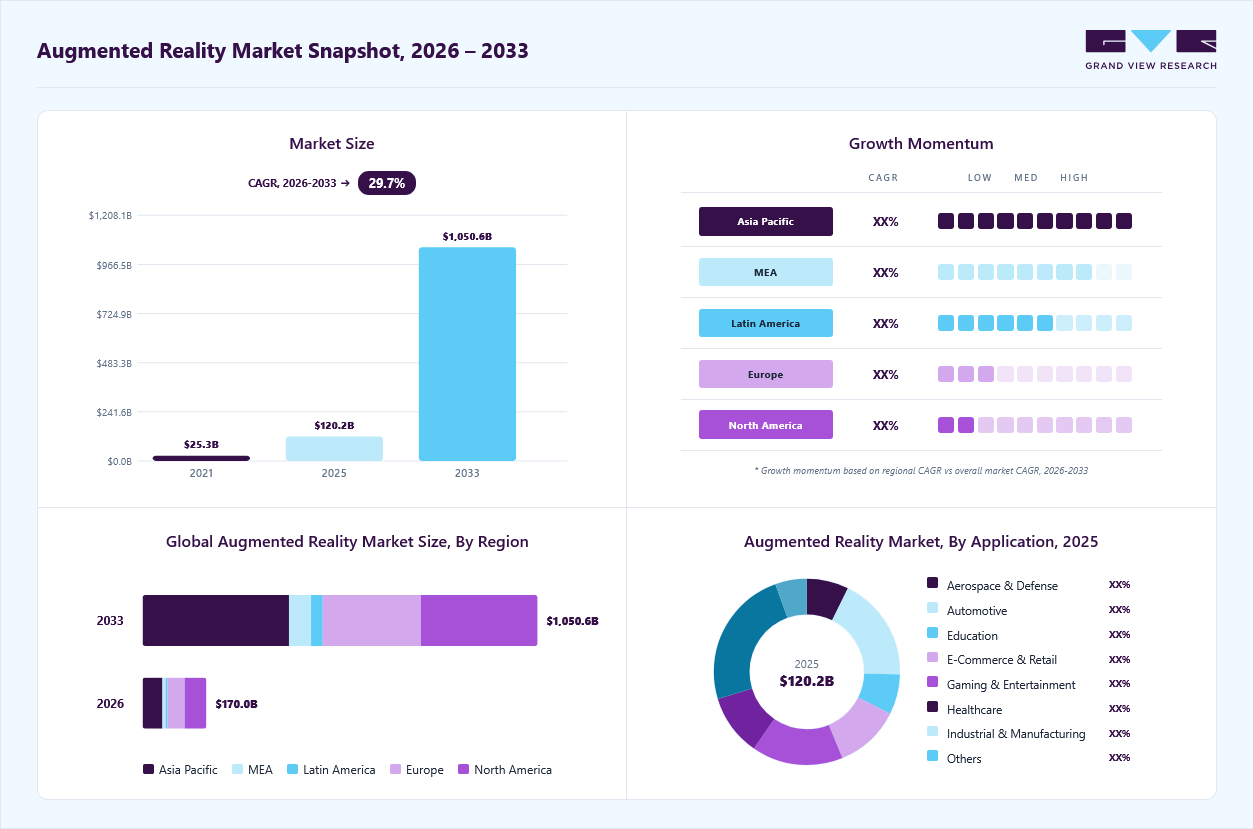Click the Growth Momentum heading

tap(921, 144)
